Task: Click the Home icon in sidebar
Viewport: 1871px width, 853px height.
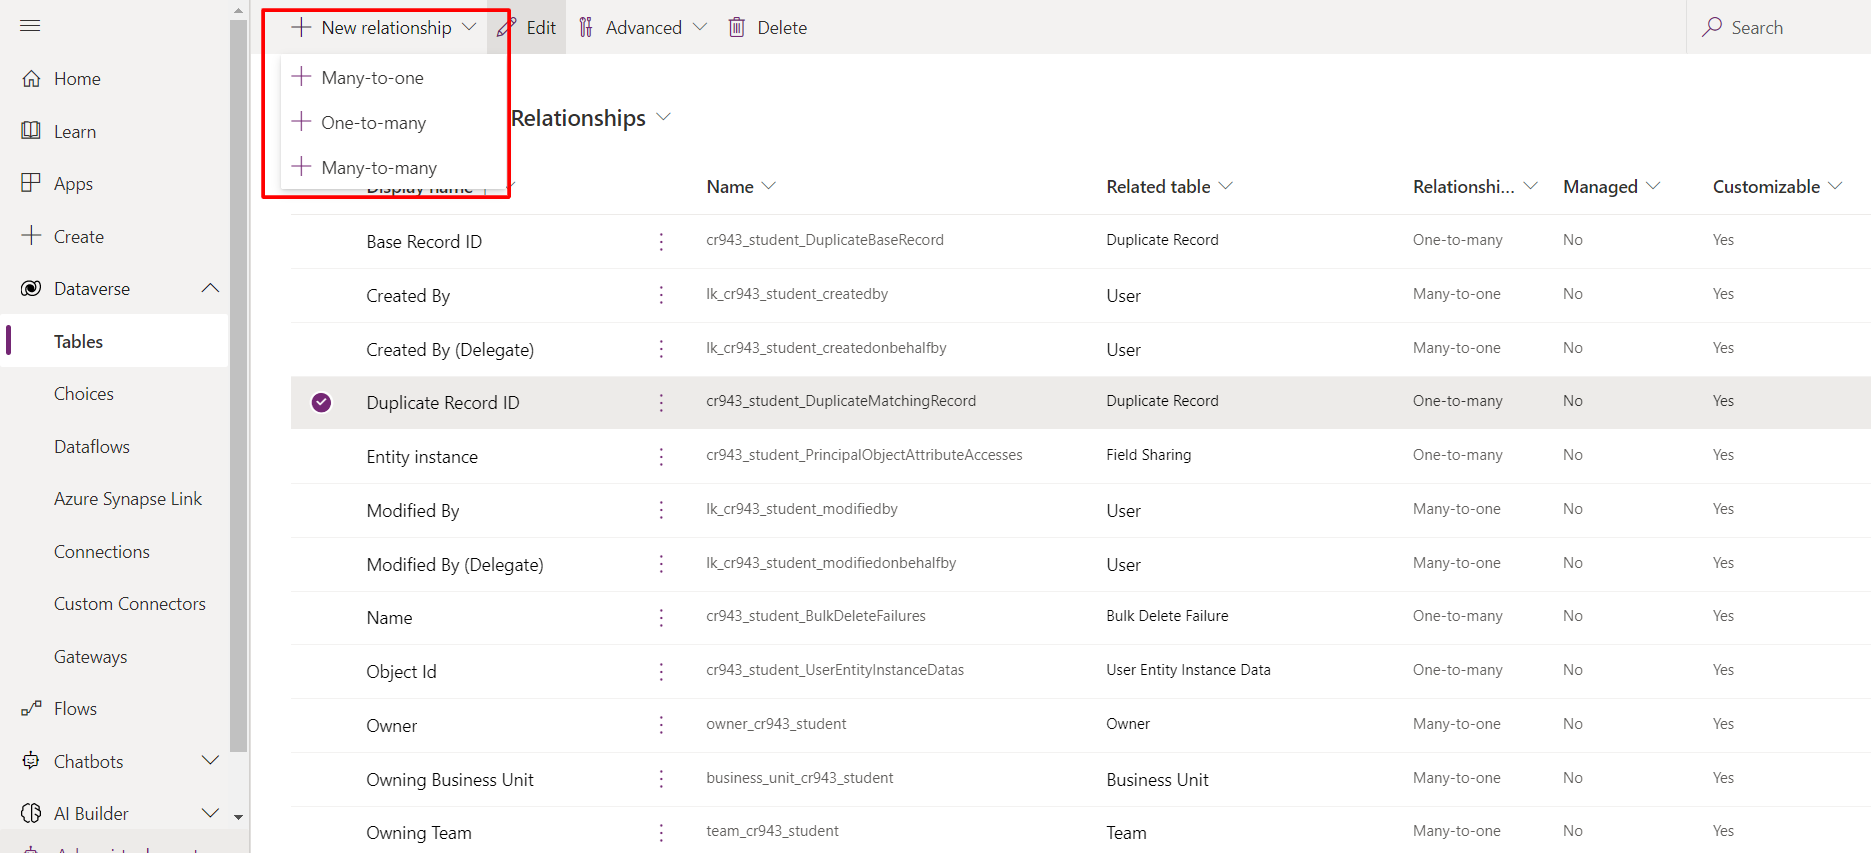Action: [x=31, y=79]
